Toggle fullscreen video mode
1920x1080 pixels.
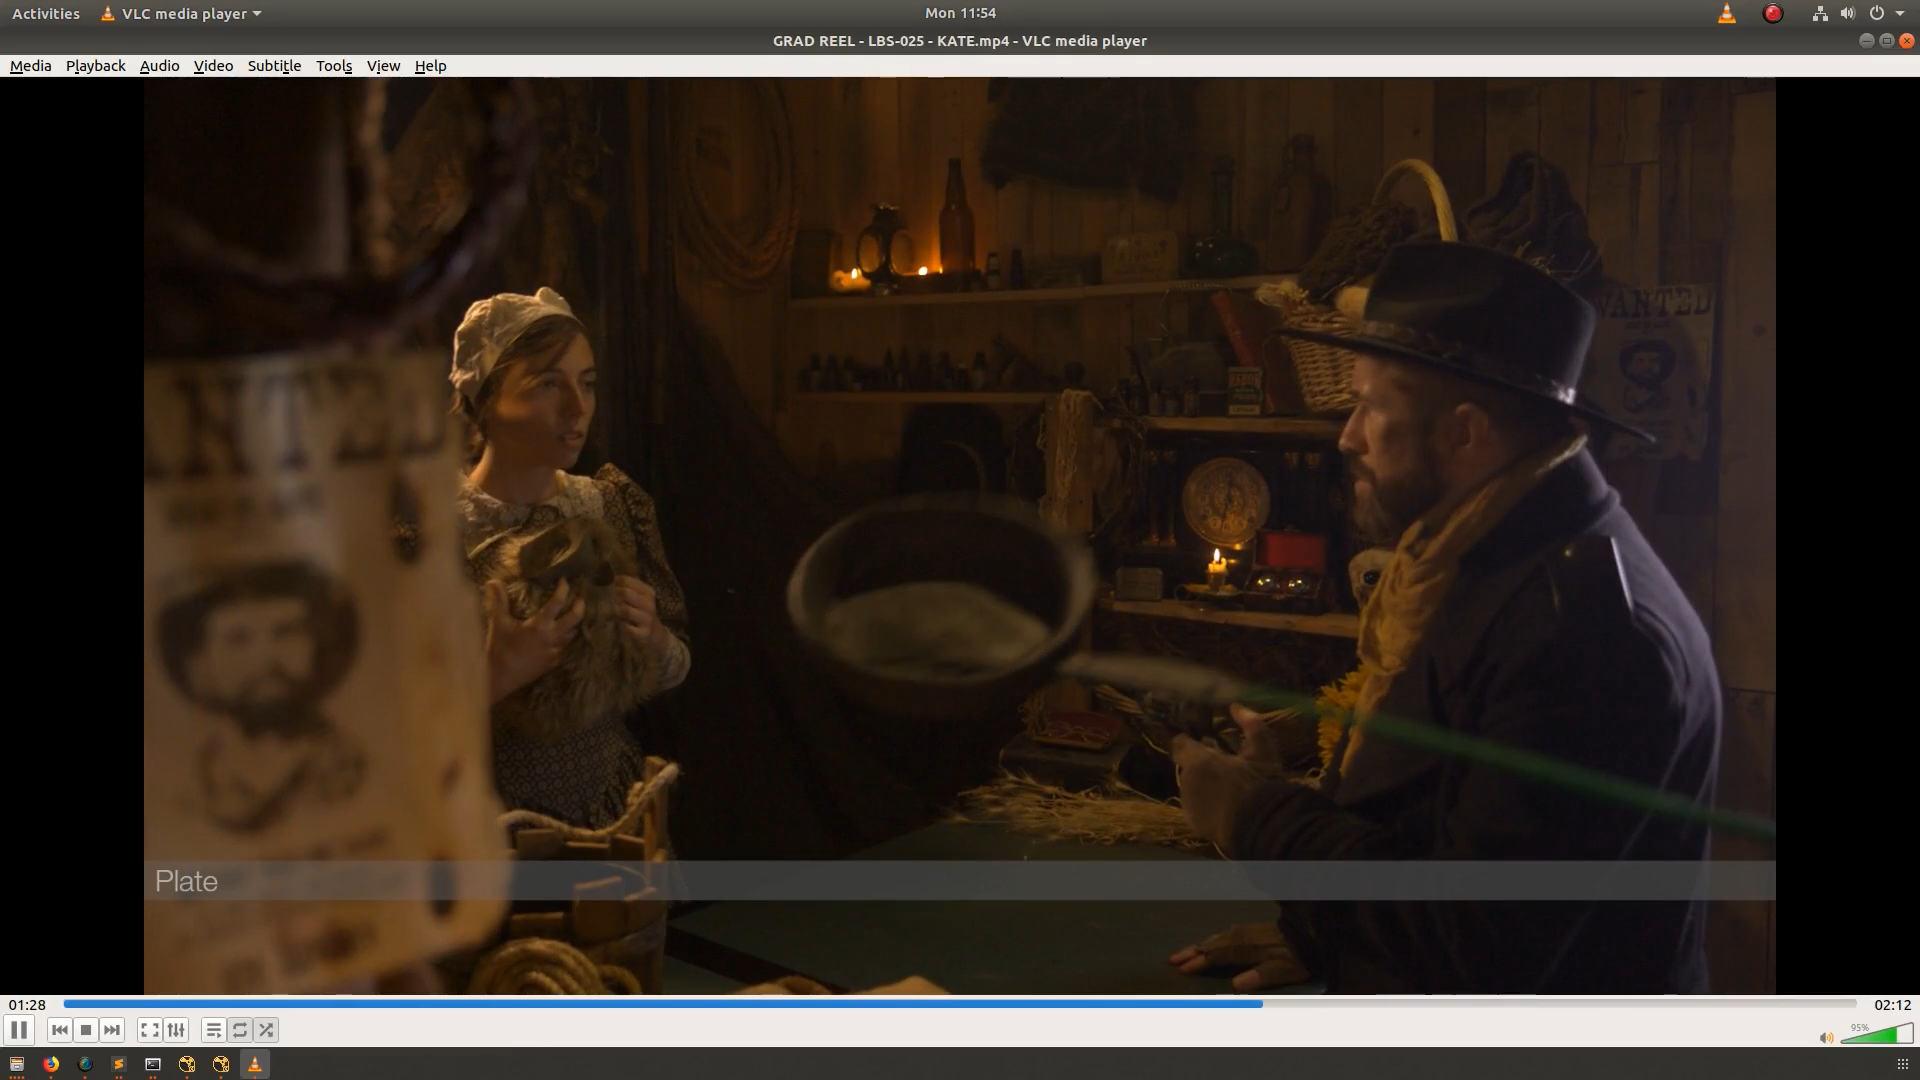(149, 1030)
